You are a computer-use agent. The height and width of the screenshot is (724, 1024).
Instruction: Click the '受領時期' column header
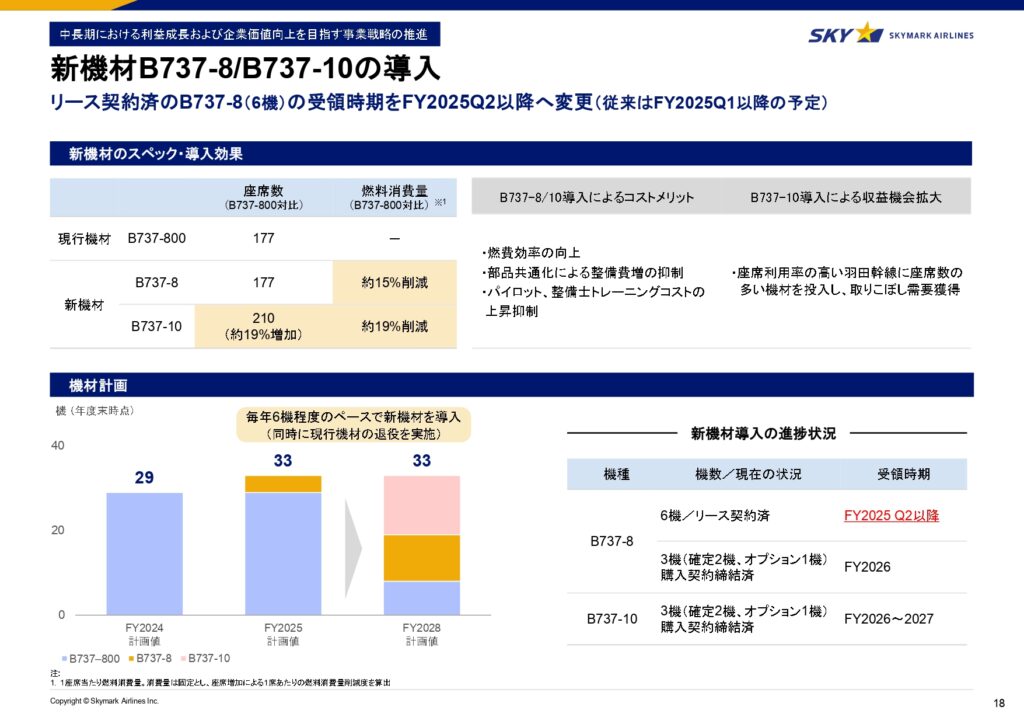pyautogui.click(x=903, y=475)
